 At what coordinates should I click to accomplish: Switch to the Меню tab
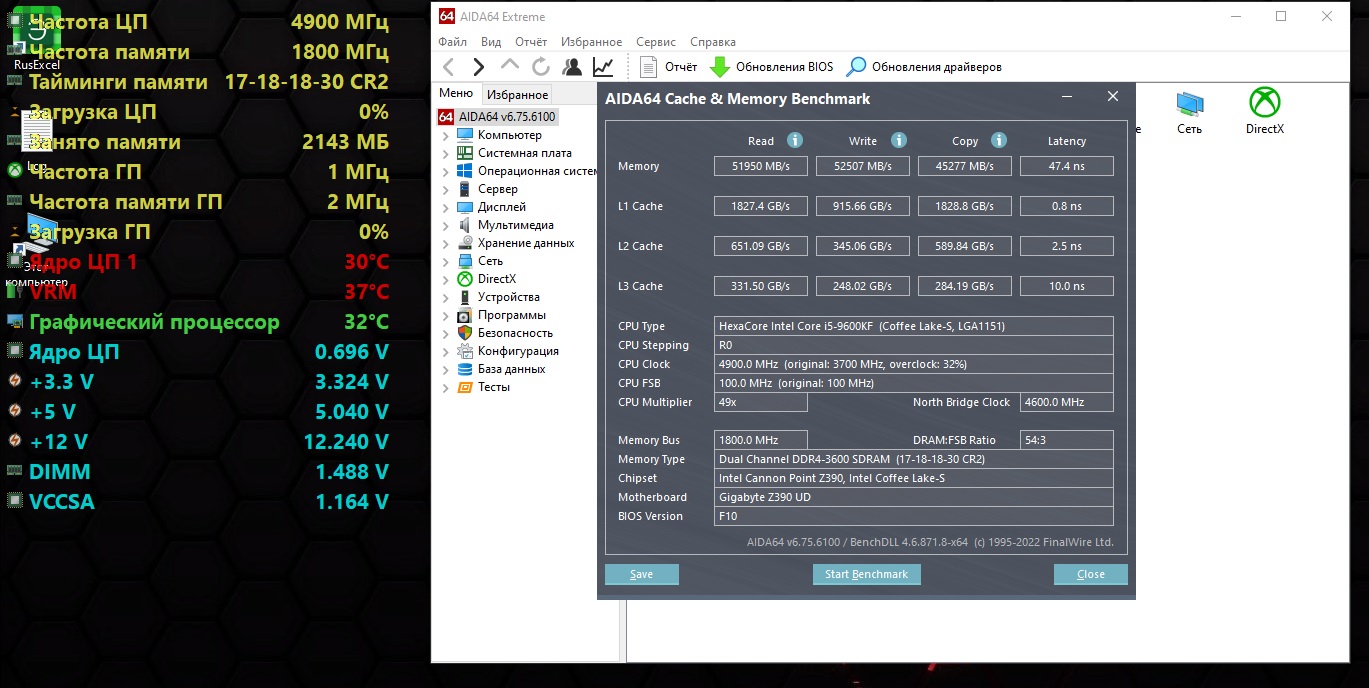(x=456, y=93)
